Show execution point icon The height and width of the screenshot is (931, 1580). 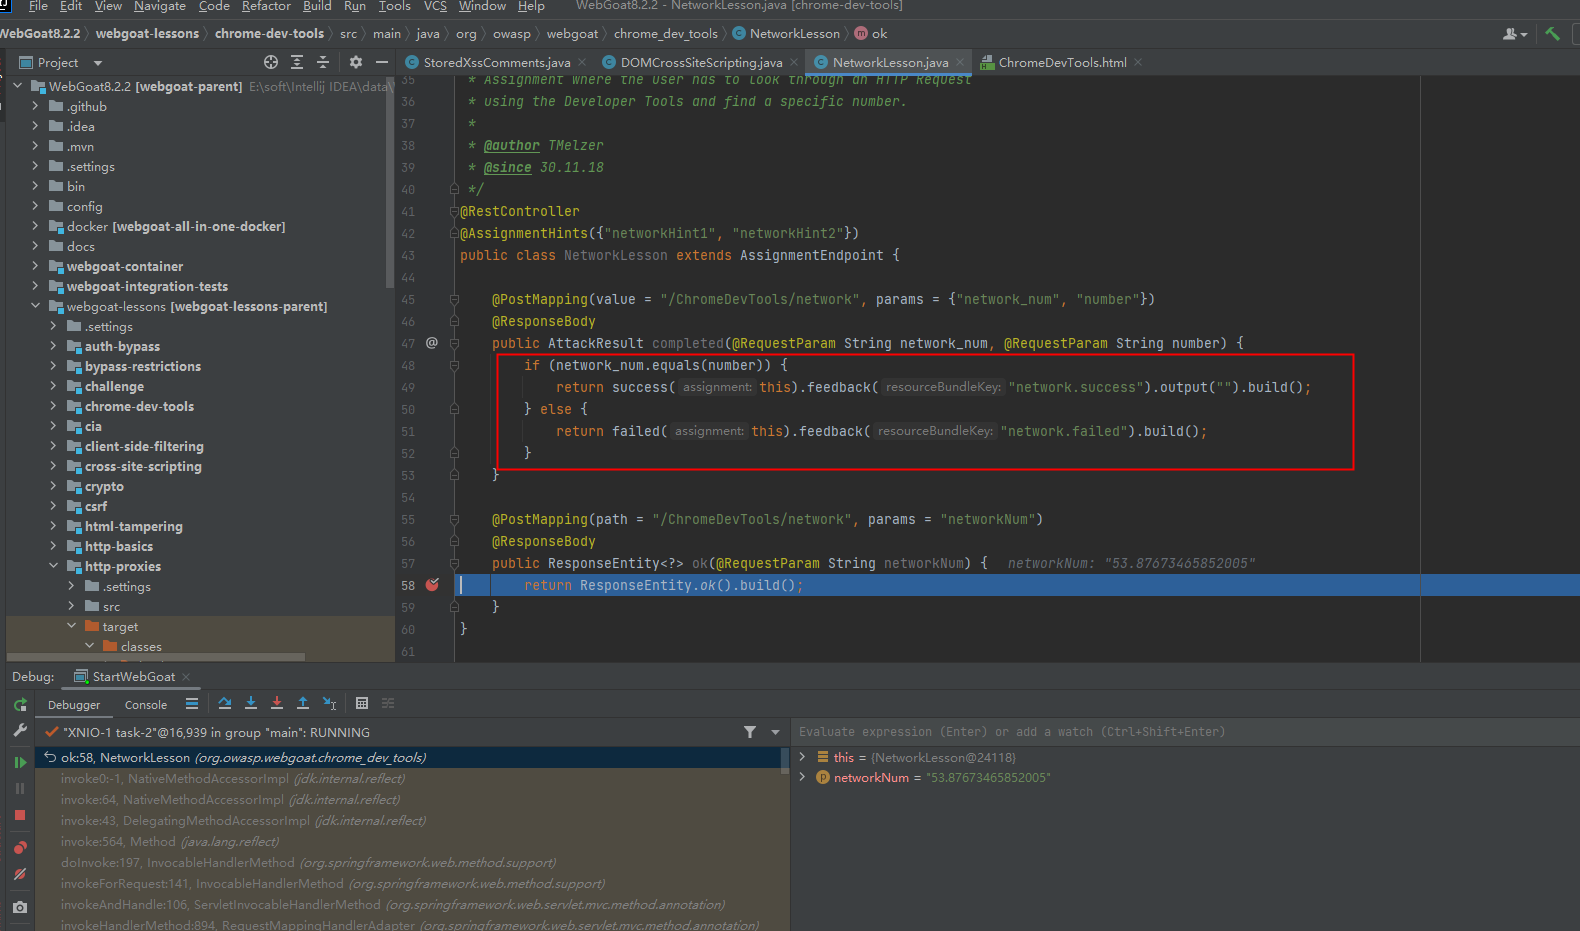[x=192, y=704]
